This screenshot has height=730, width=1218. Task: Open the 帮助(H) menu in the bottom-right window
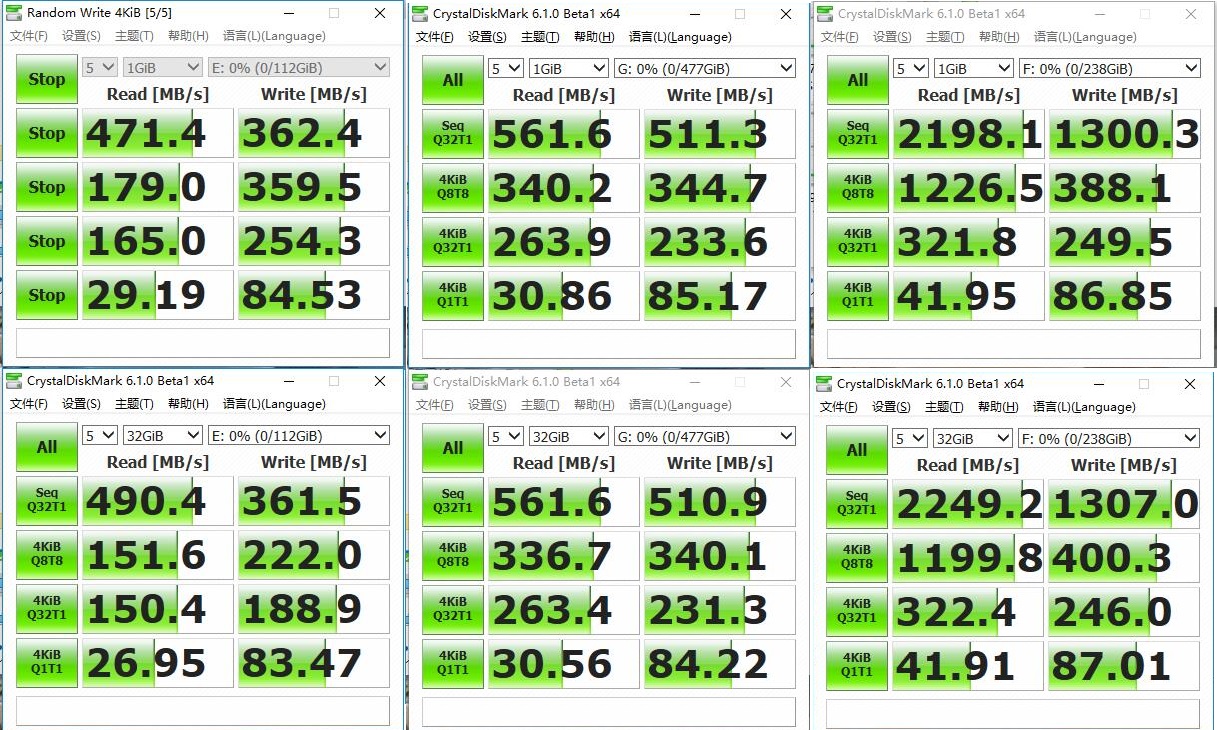(998, 405)
